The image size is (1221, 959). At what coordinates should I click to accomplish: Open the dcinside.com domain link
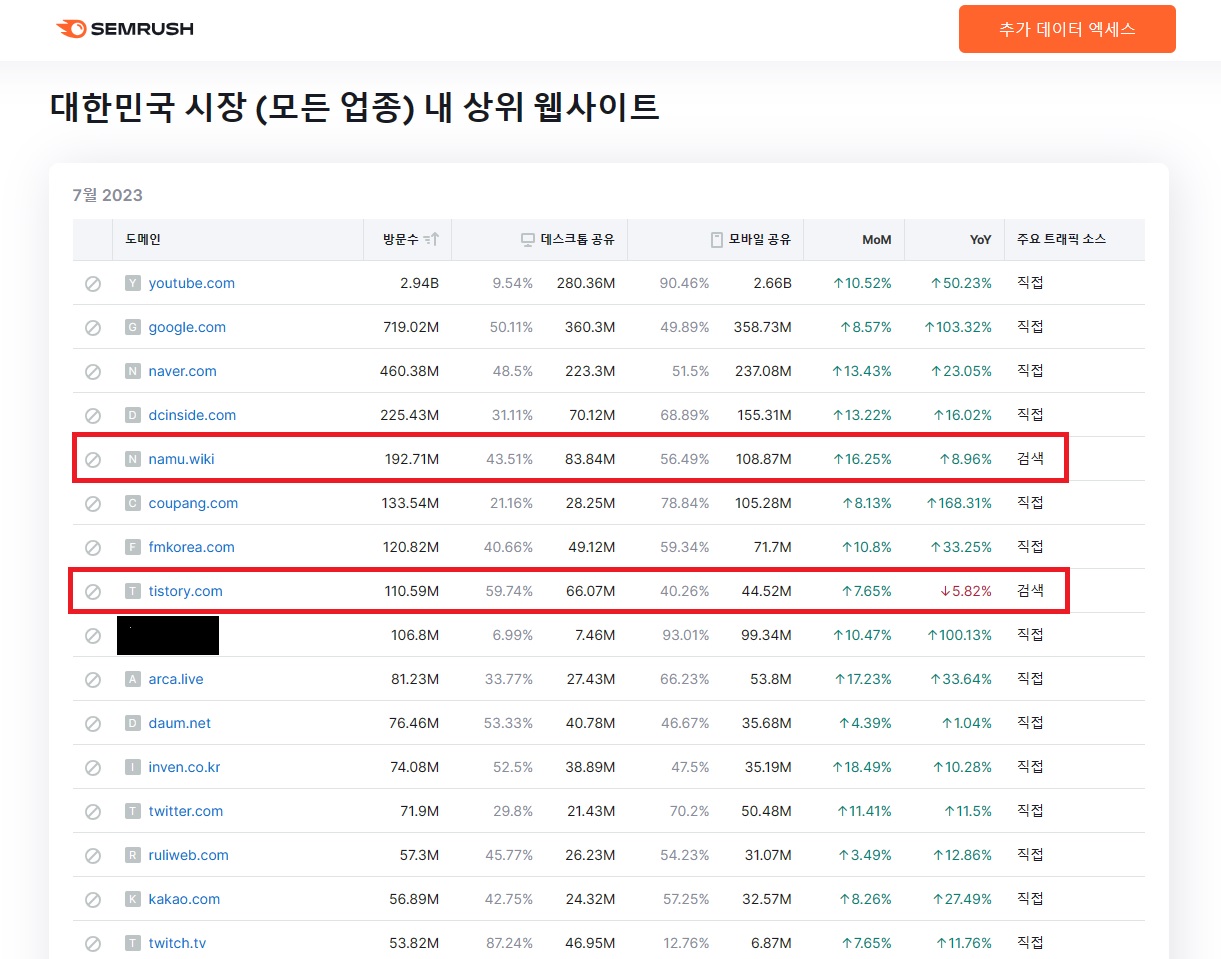click(x=192, y=415)
